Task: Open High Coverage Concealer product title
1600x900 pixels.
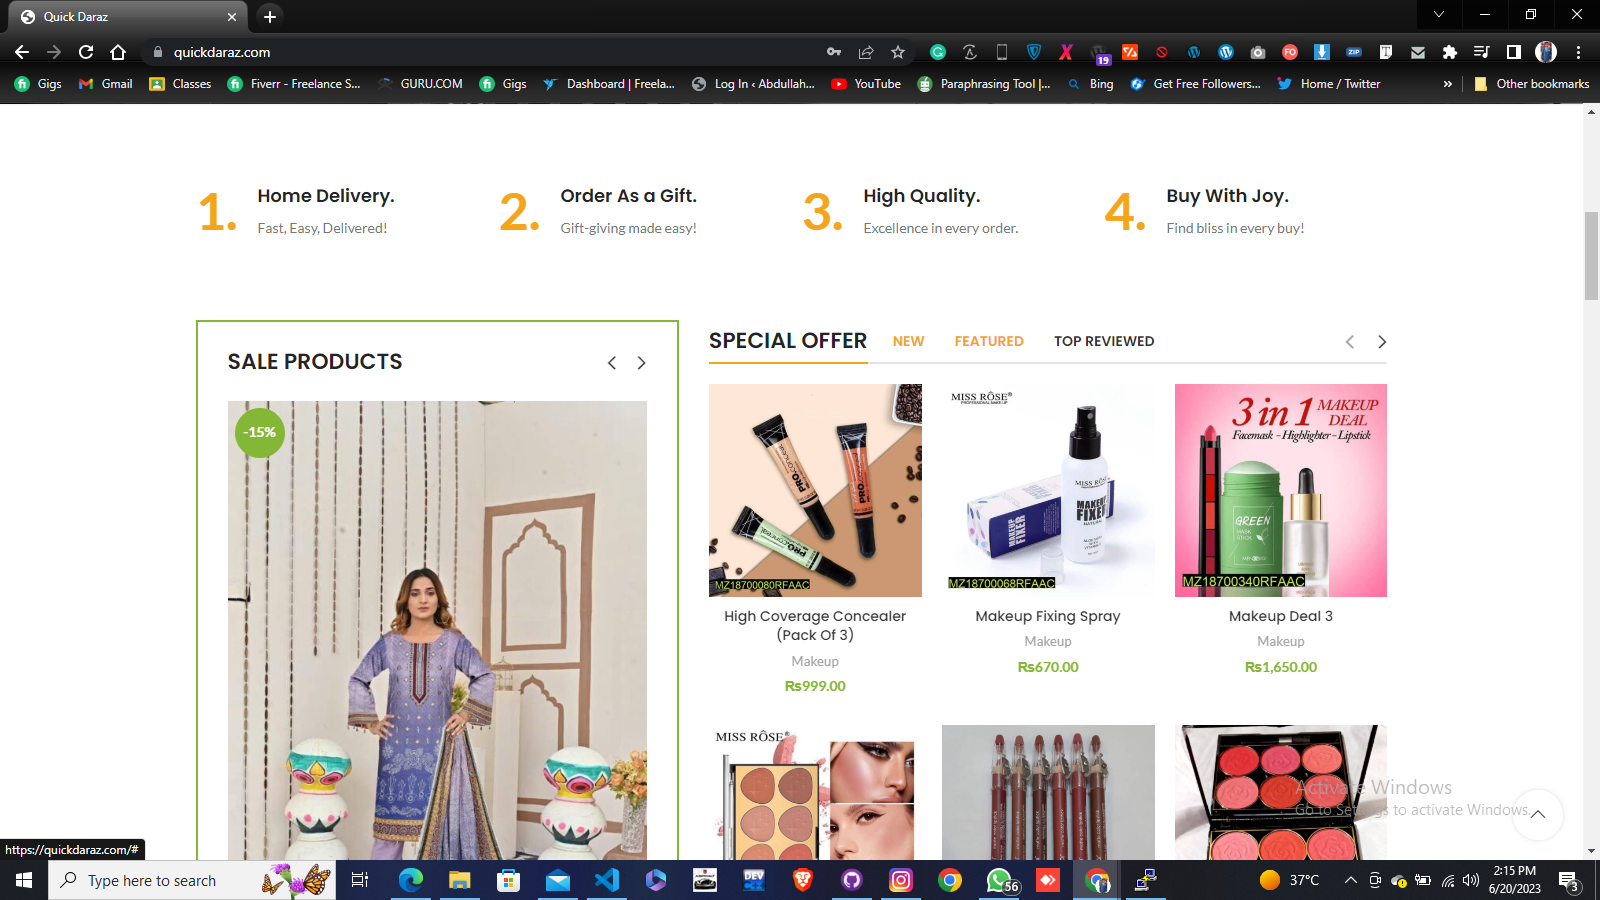Action: 815,625
